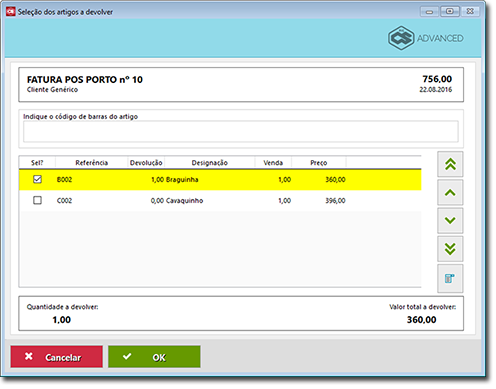Jump to first row with double up arrow
Viewport: 496px width, 389px height.
coord(450,164)
